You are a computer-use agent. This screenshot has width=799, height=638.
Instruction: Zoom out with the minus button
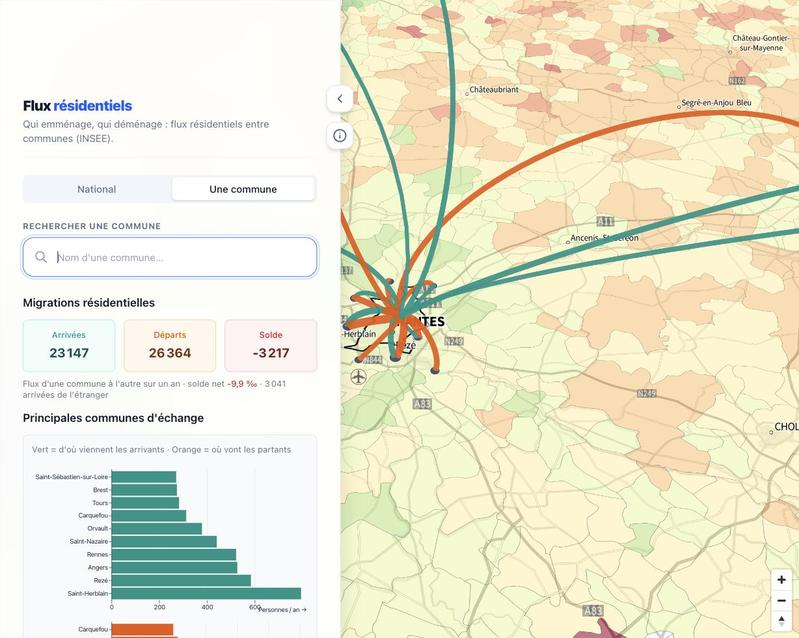781,600
